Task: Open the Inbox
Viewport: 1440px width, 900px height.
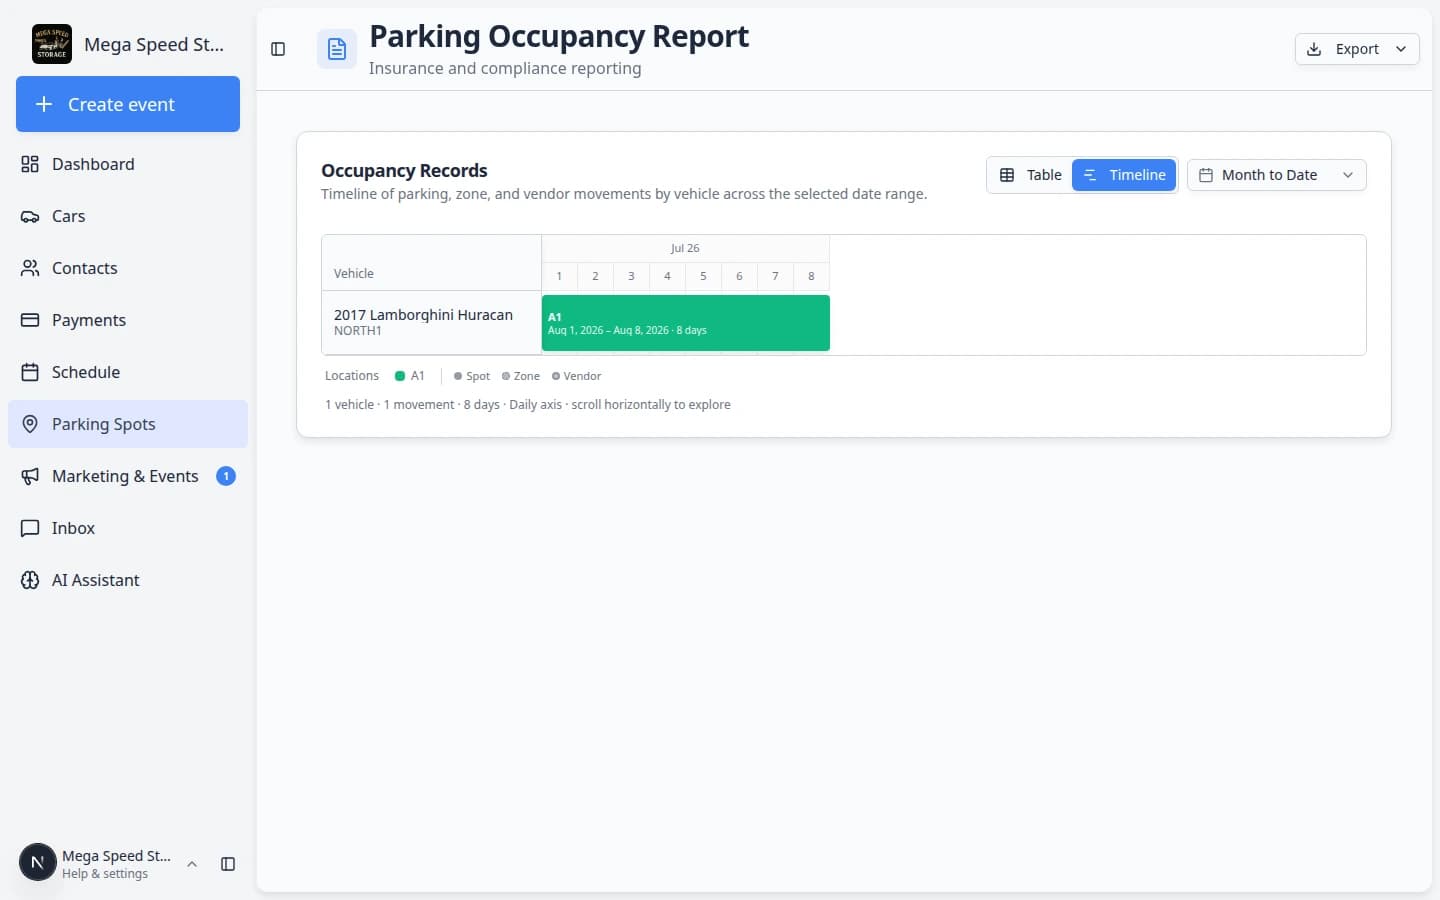Action: click(x=128, y=528)
